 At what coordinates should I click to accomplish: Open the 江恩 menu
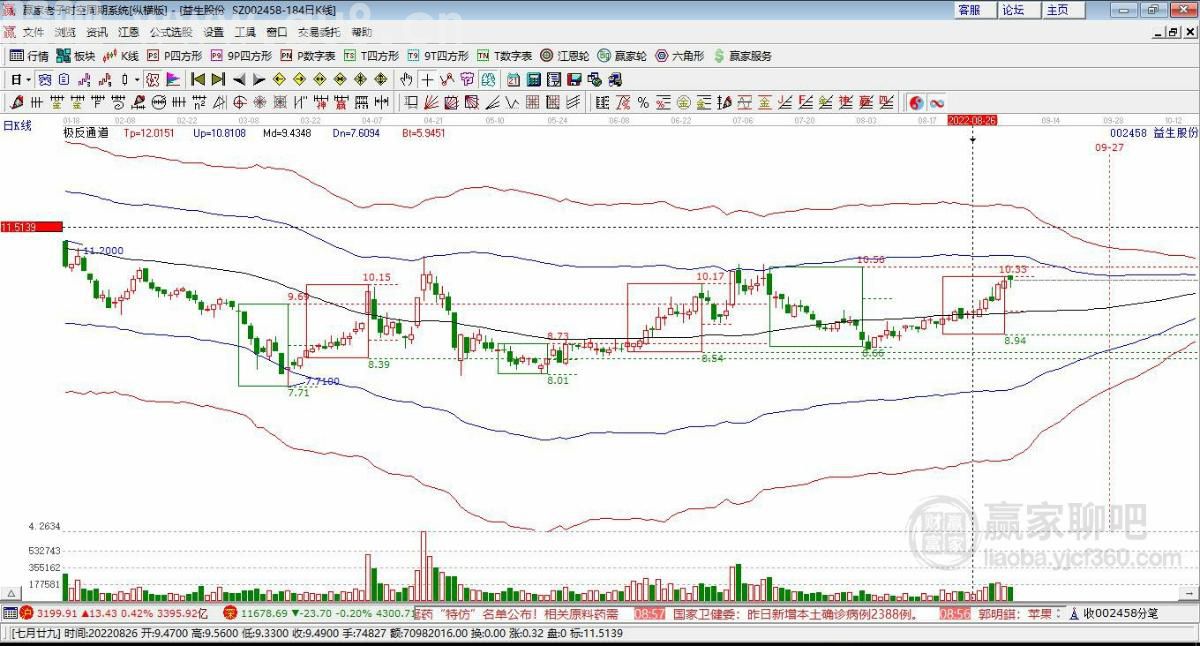[129, 33]
